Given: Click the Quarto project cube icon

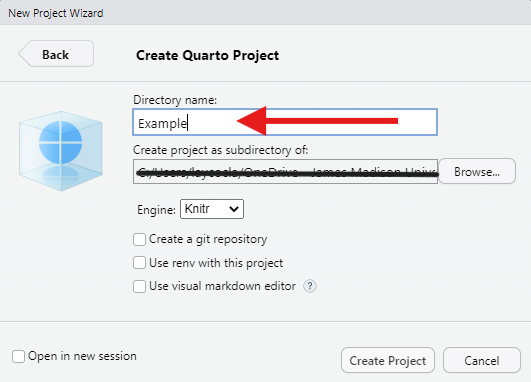Looking at the screenshot, I should 61,151.
